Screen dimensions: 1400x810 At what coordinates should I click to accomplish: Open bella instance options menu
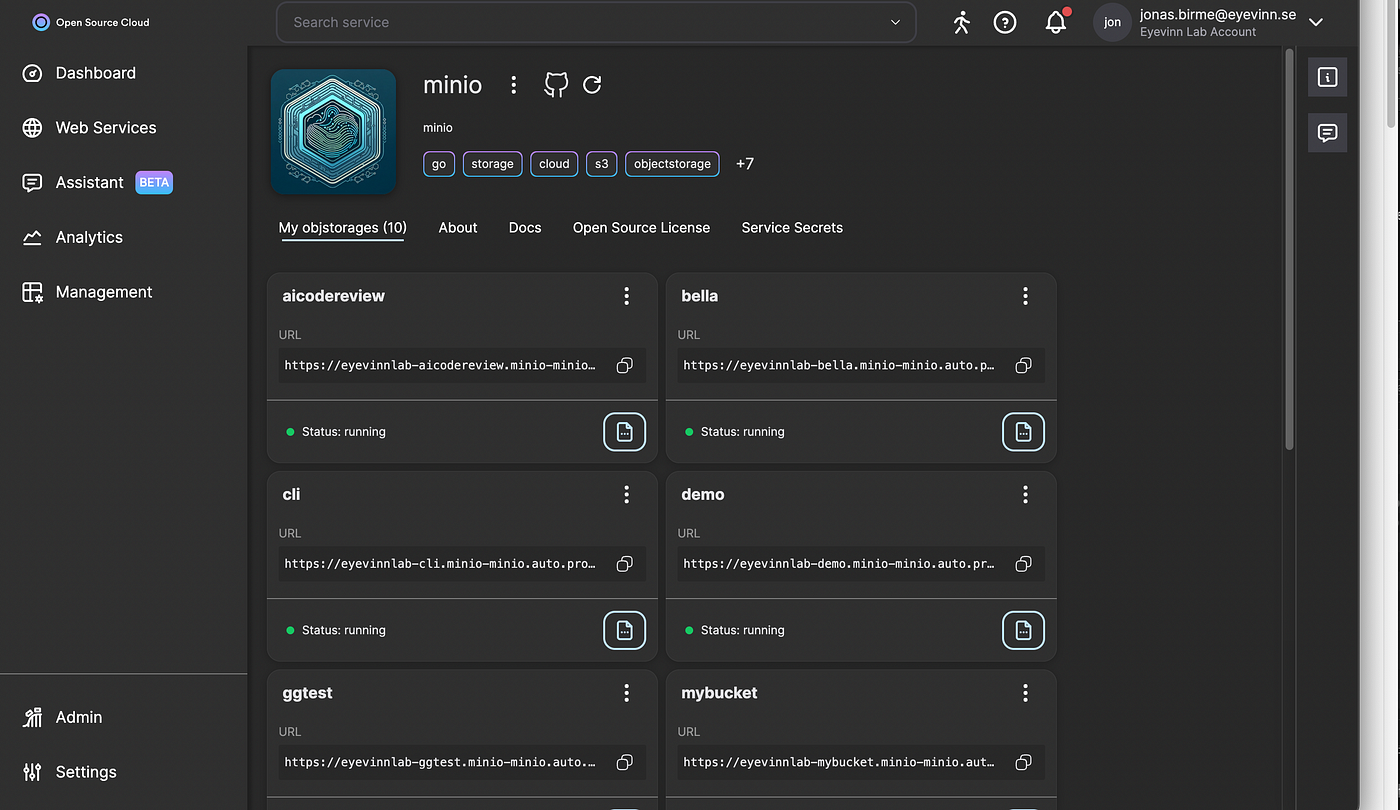click(x=1025, y=296)
